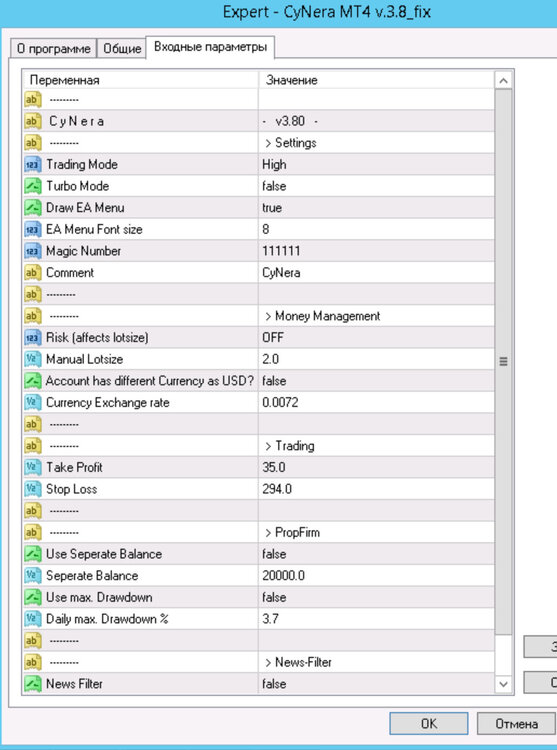Click the icon beside Account has different Currency
The width and height of the screenshot is (557, 750).
pos(33,381)
